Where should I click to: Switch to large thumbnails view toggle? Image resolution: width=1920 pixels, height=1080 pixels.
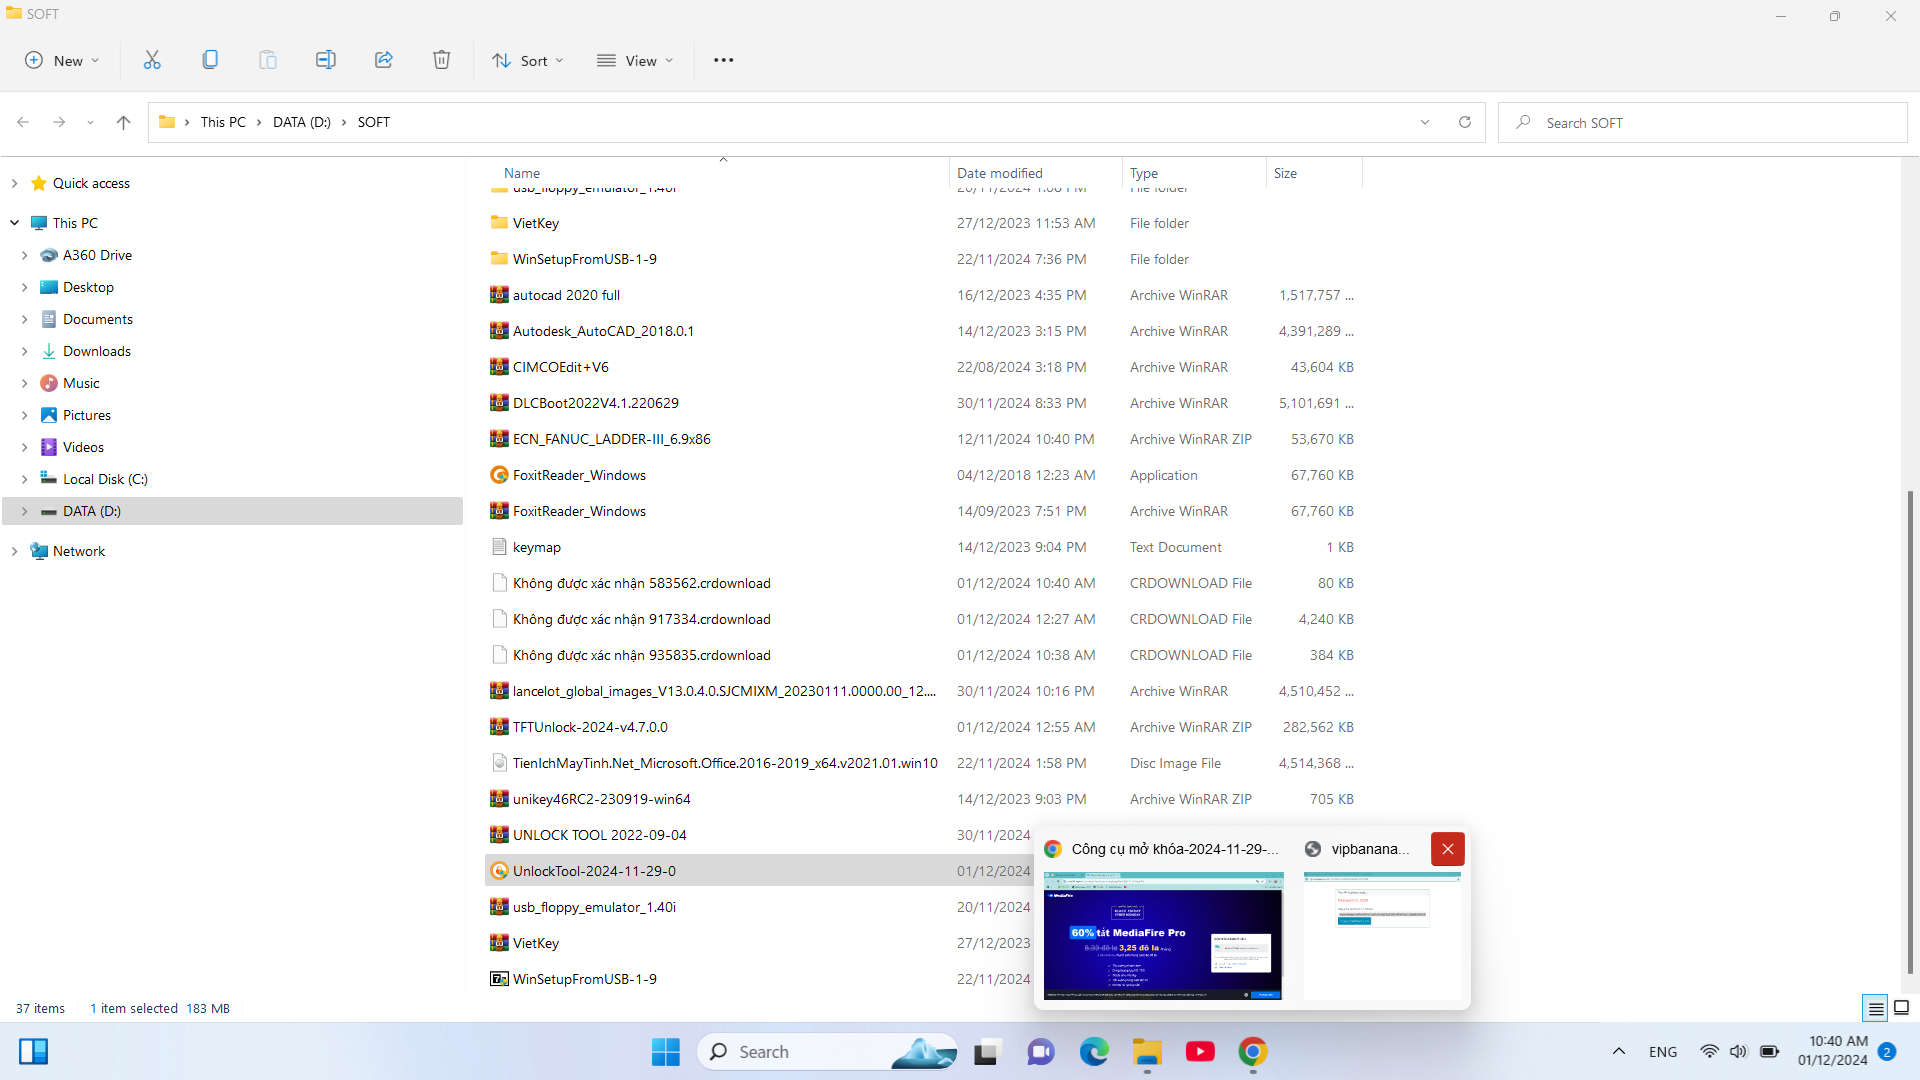click(1902, 1008)
